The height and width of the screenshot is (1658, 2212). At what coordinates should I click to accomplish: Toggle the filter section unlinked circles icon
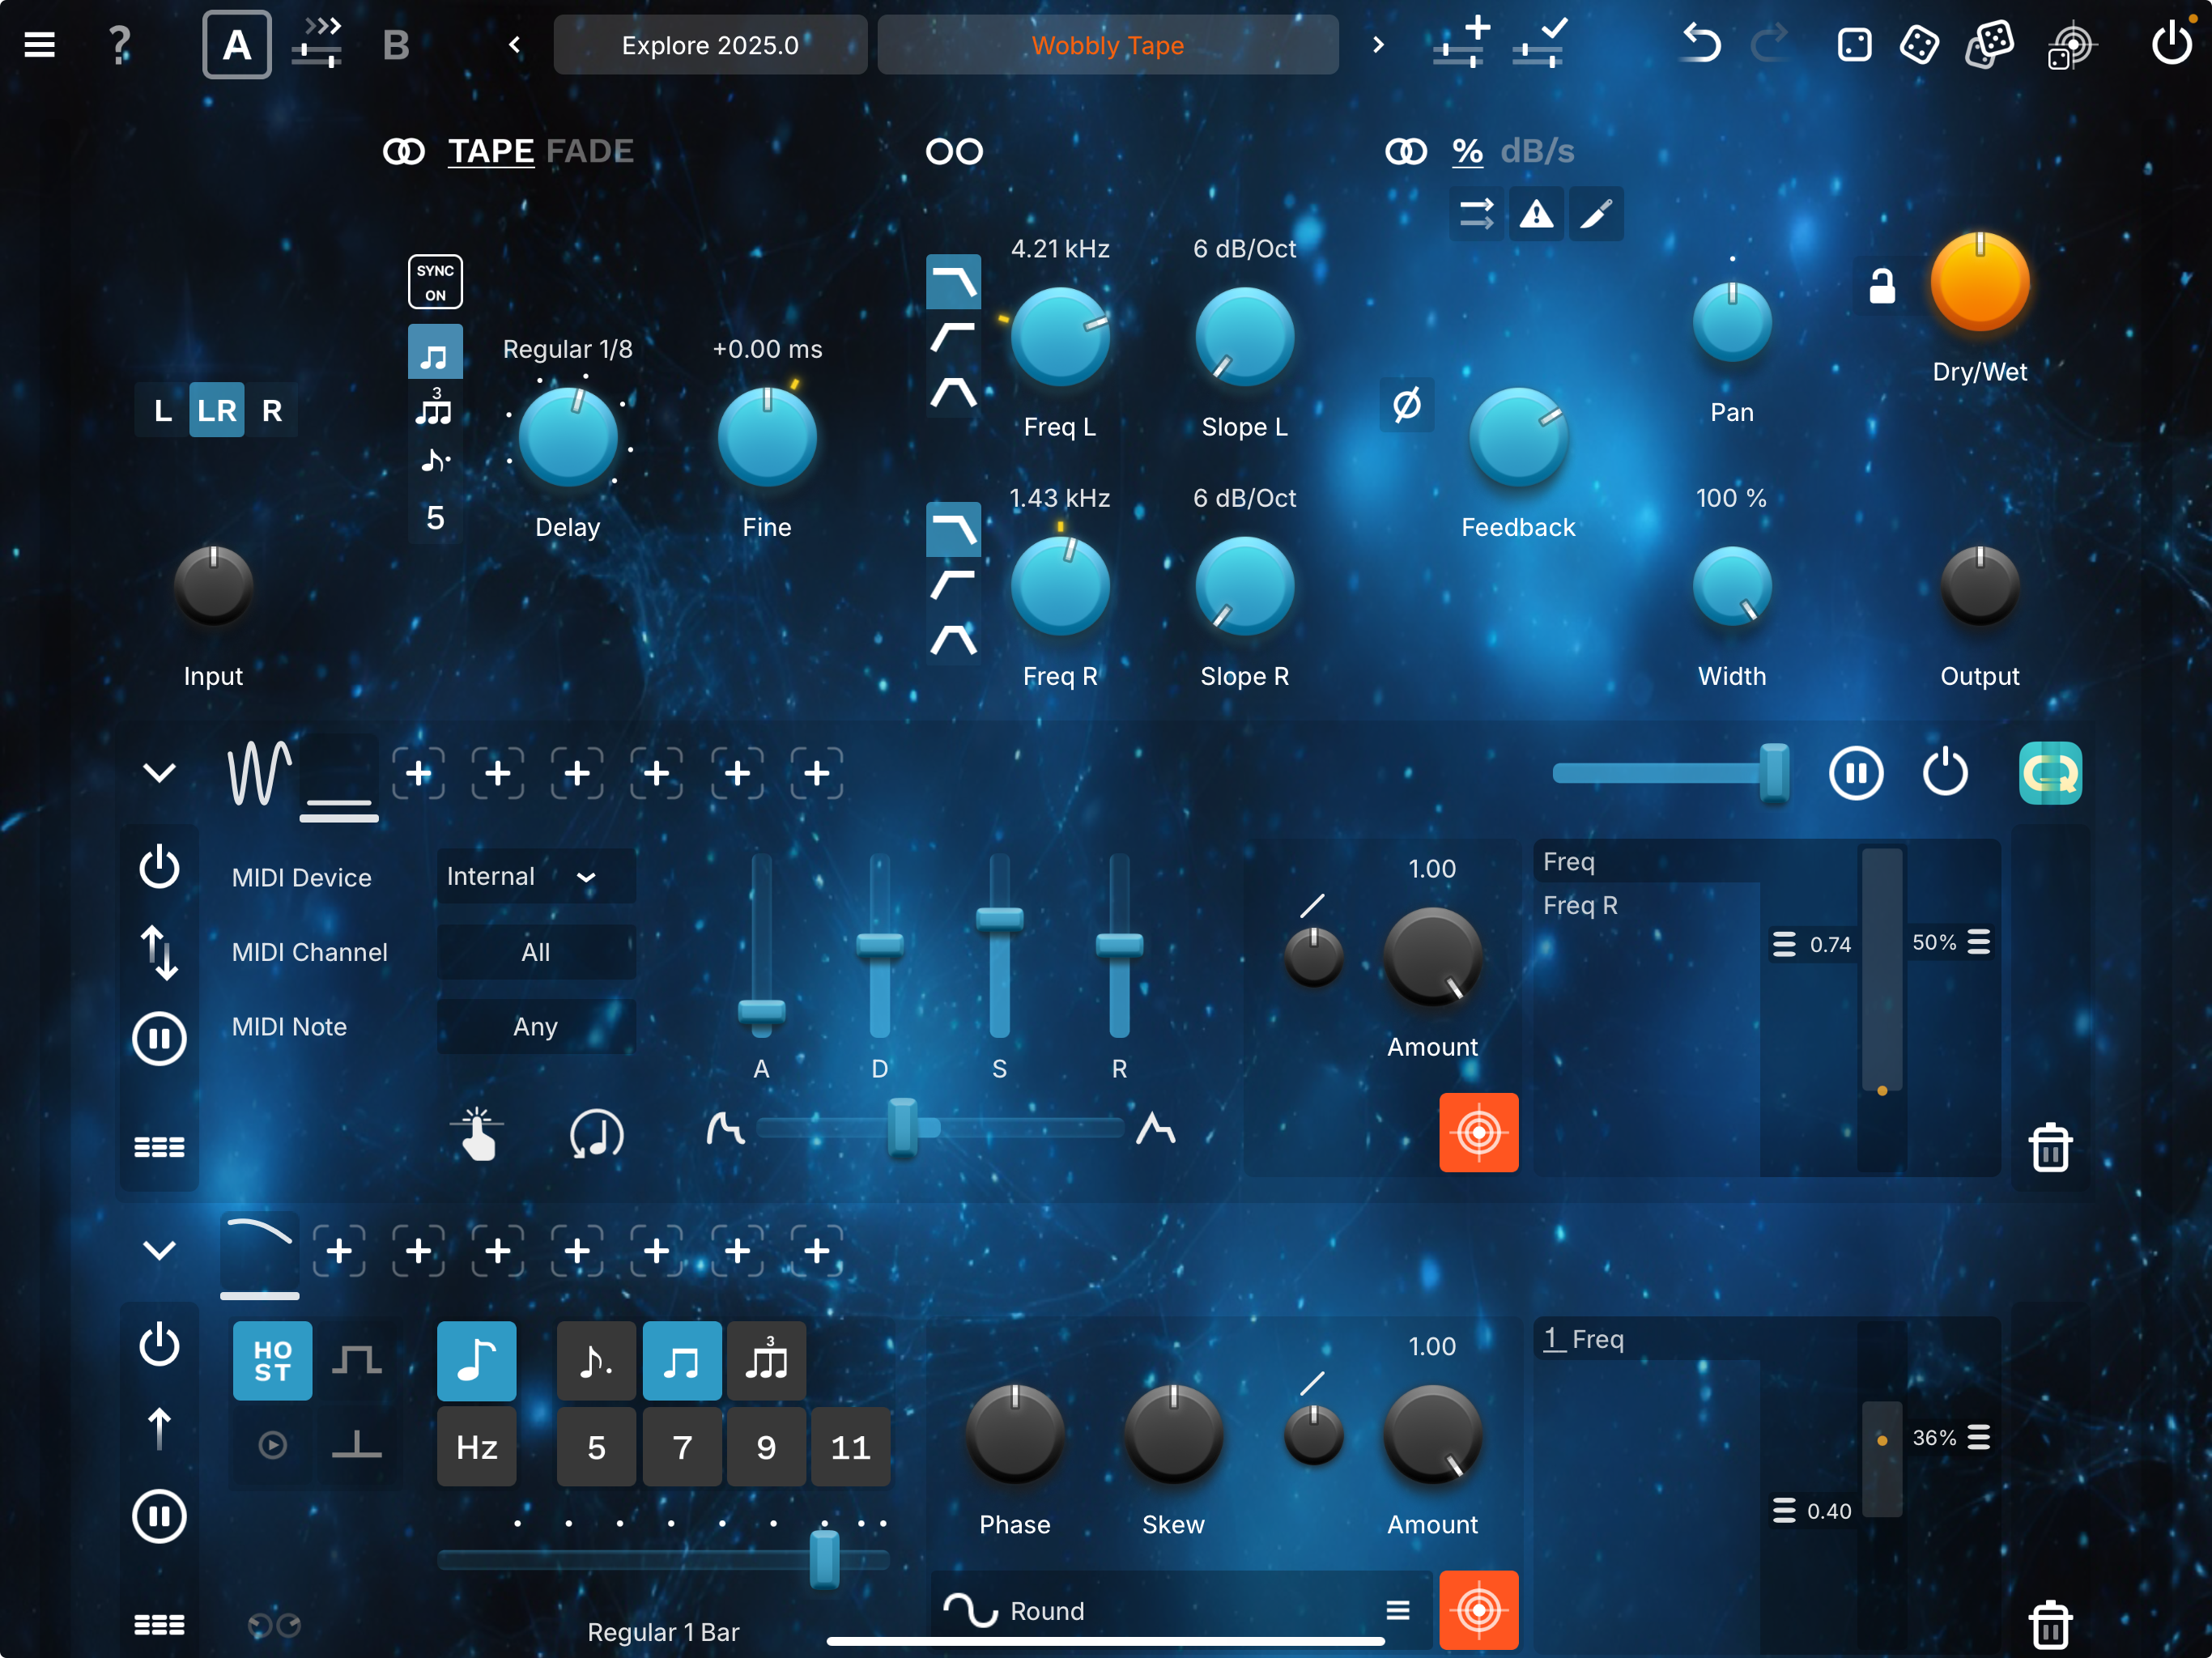coord(954,151)
